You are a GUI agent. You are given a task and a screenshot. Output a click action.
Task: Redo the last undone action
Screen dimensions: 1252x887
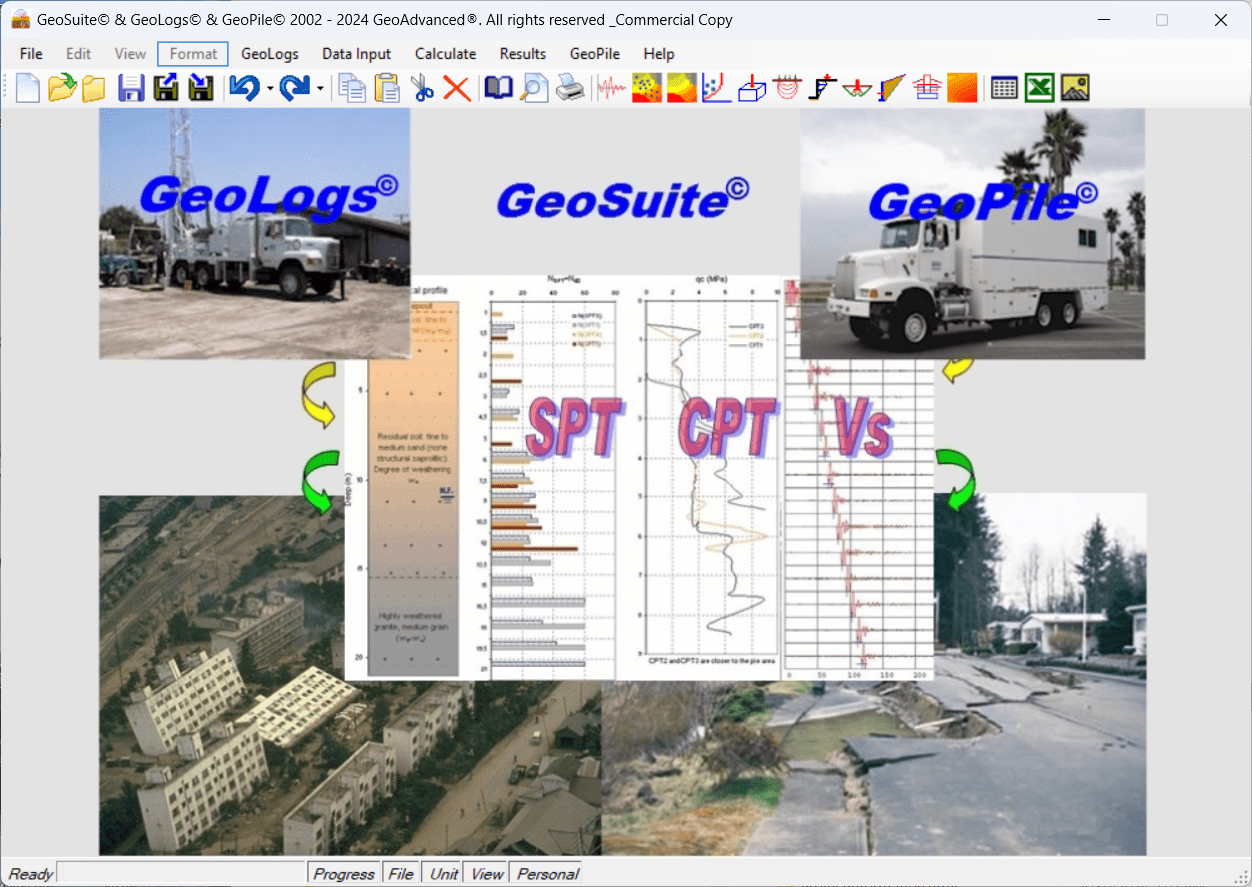pos(294,88)
